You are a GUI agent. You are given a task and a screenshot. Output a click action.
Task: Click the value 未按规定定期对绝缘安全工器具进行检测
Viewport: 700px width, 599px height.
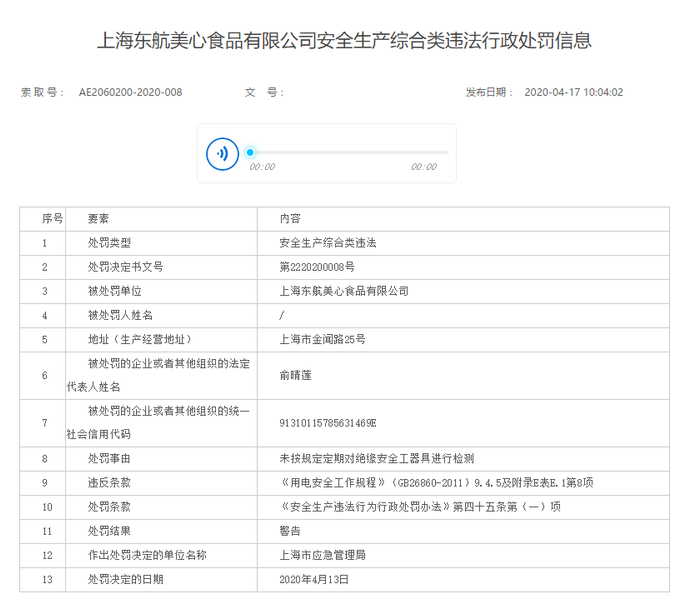point(377,459)
